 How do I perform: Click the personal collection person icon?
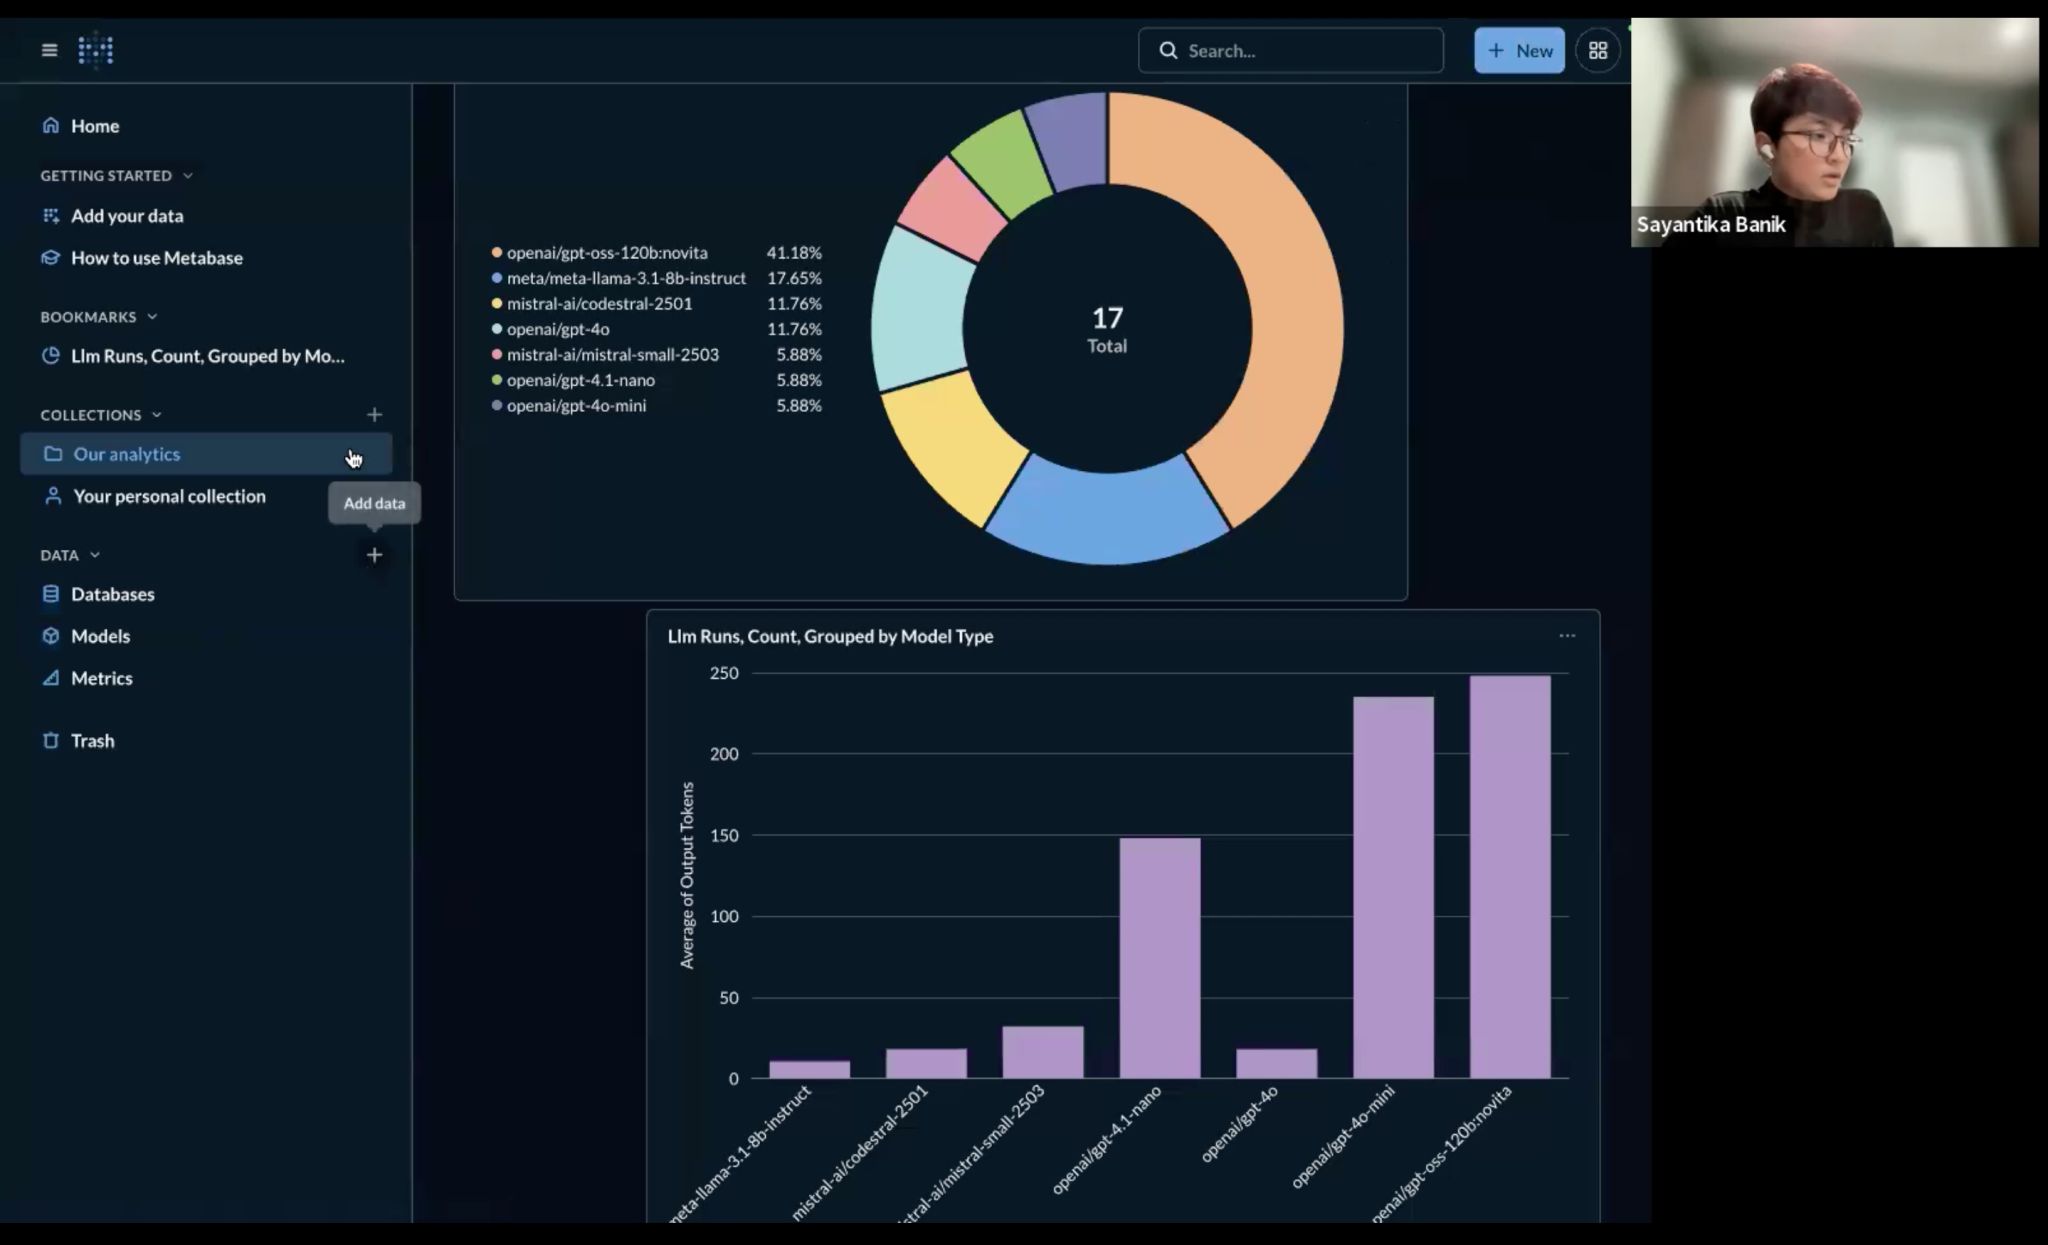click(x=53, y=495)
